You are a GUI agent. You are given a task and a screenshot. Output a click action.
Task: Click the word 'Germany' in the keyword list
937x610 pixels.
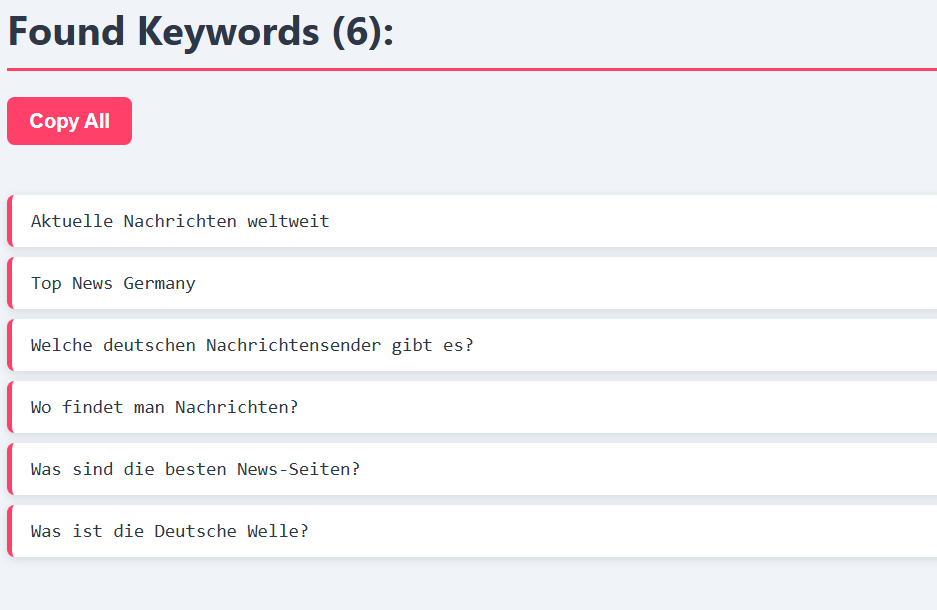point(160,284)
